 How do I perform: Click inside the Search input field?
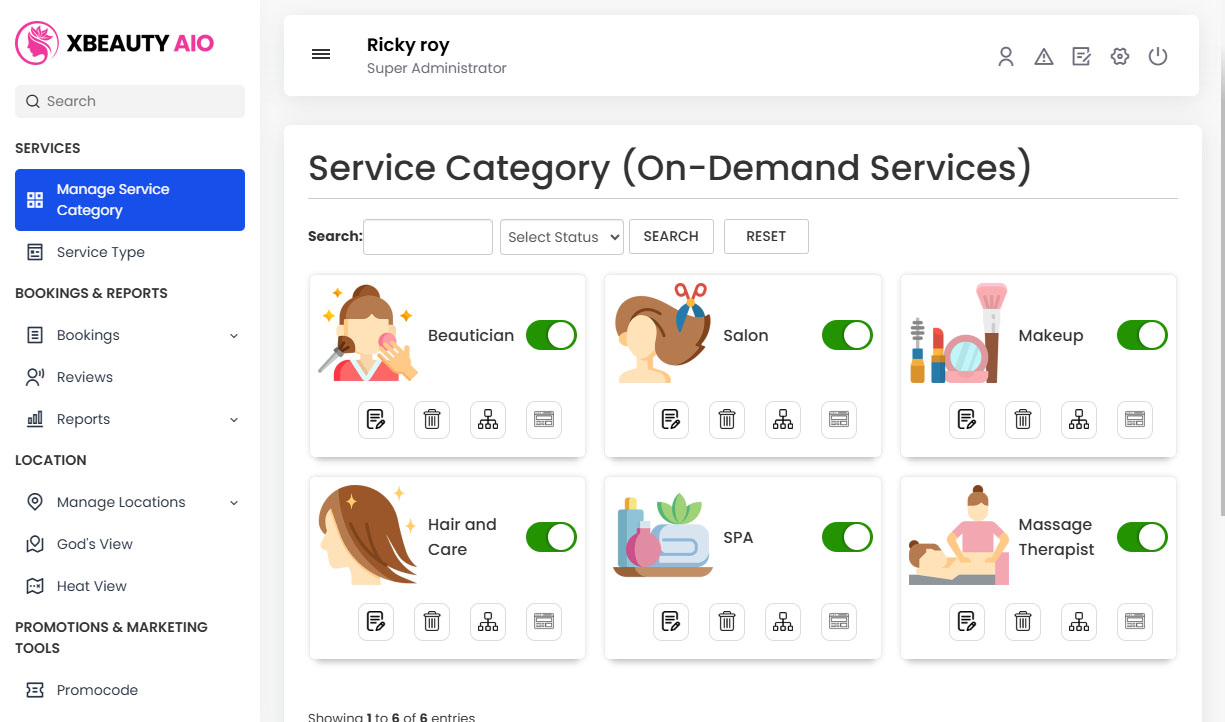pos(427,237)
